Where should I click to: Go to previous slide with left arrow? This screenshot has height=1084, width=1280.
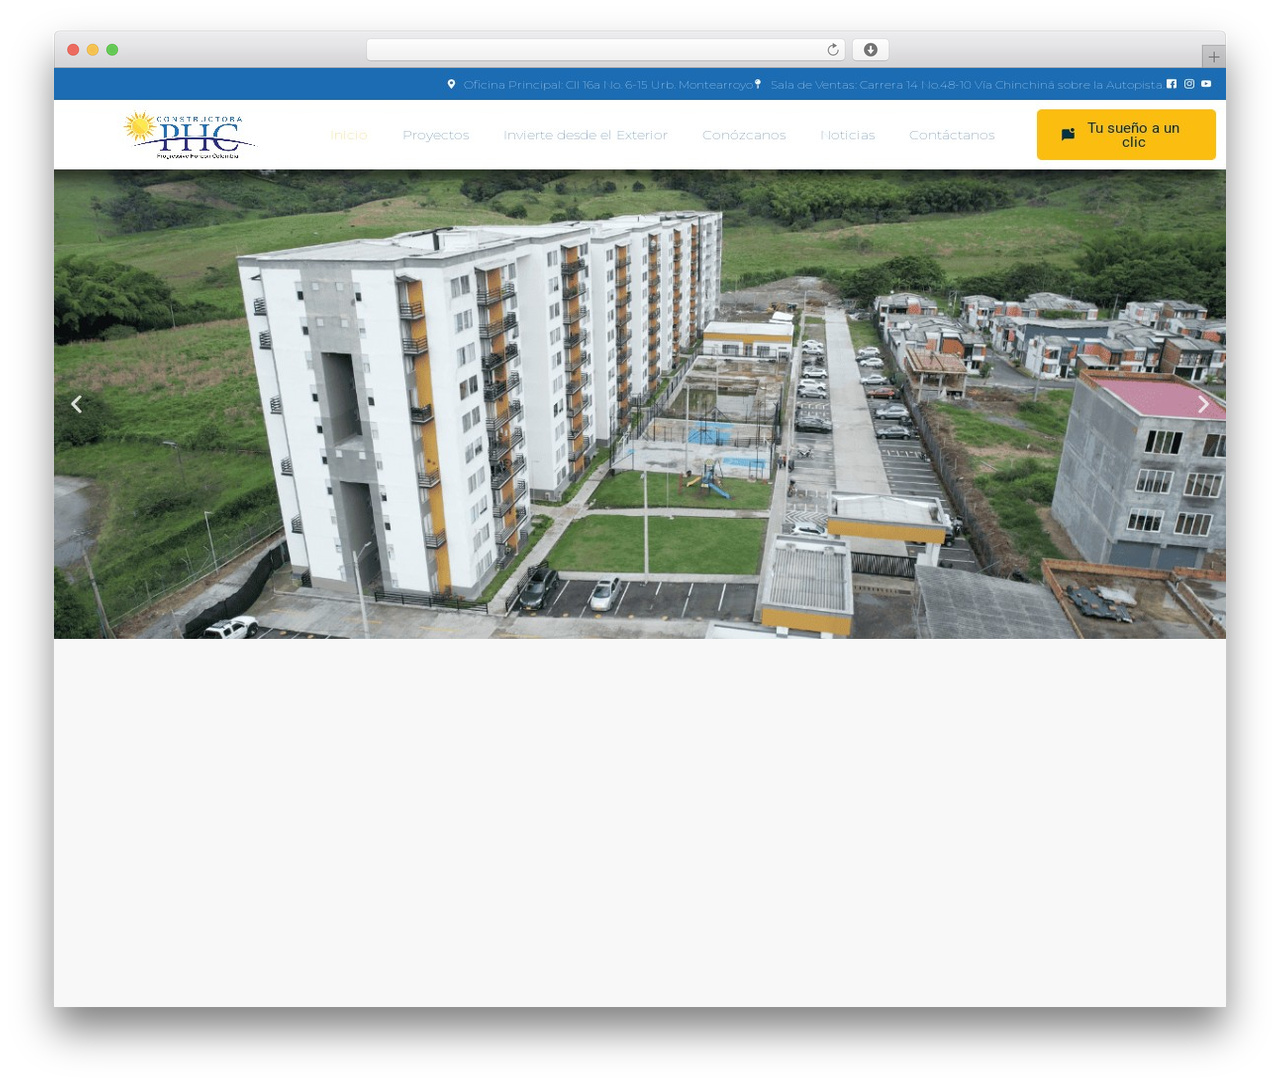(76, 404)
